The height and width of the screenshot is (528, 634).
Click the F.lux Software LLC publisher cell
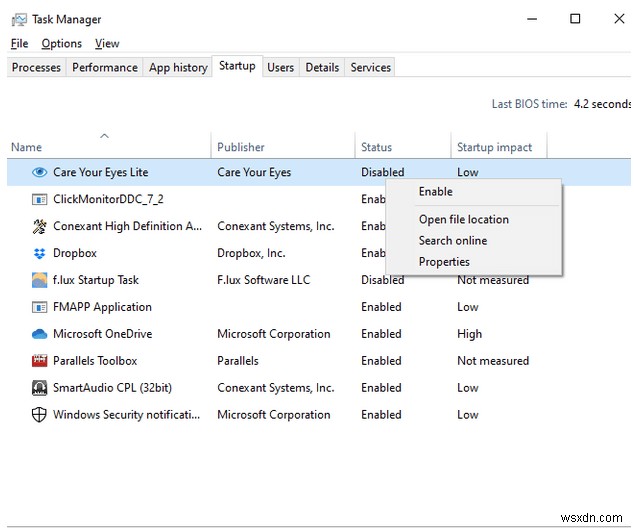click(x=264, y=280)
